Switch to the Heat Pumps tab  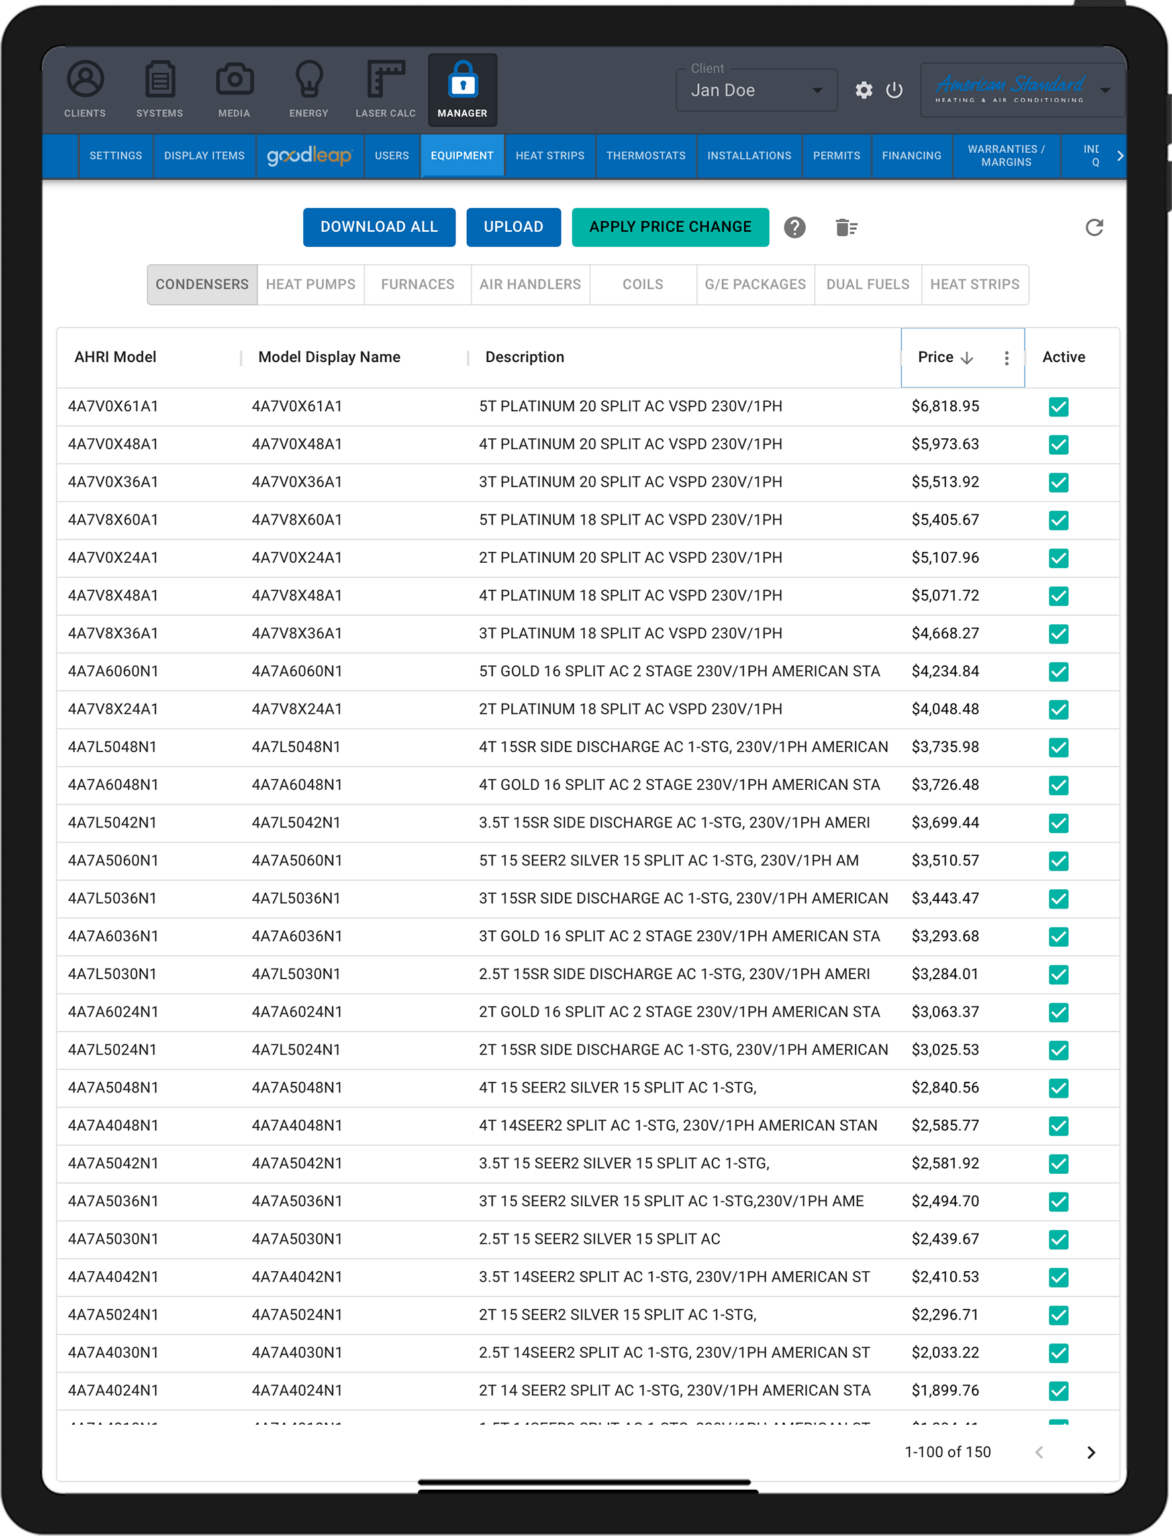(310, 285)
